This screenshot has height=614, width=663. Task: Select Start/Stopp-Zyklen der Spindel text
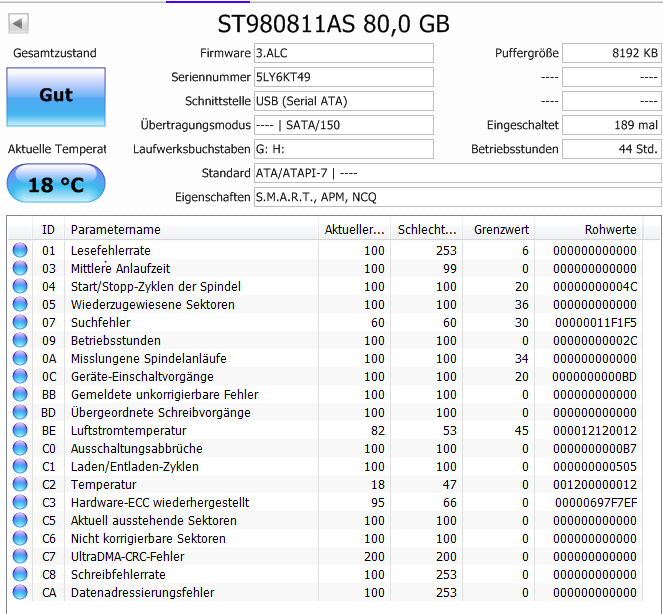tap(156, 286)
